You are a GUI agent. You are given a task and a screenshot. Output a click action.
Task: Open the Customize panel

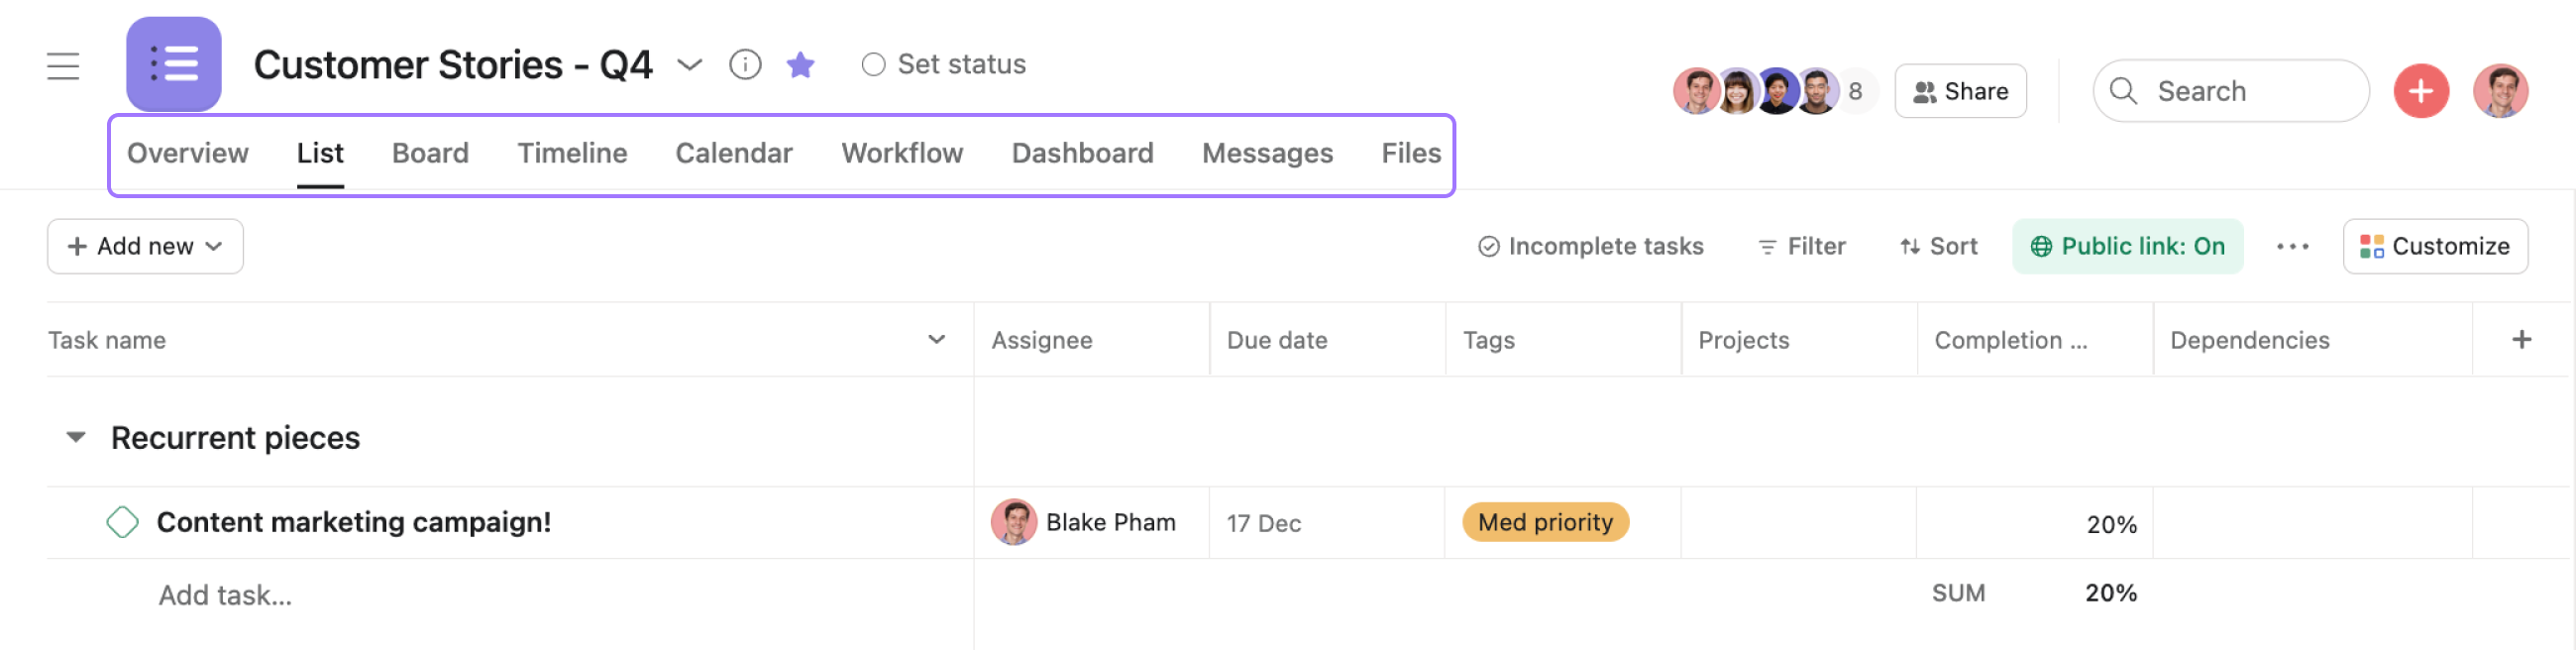(x=2434, y=246)
